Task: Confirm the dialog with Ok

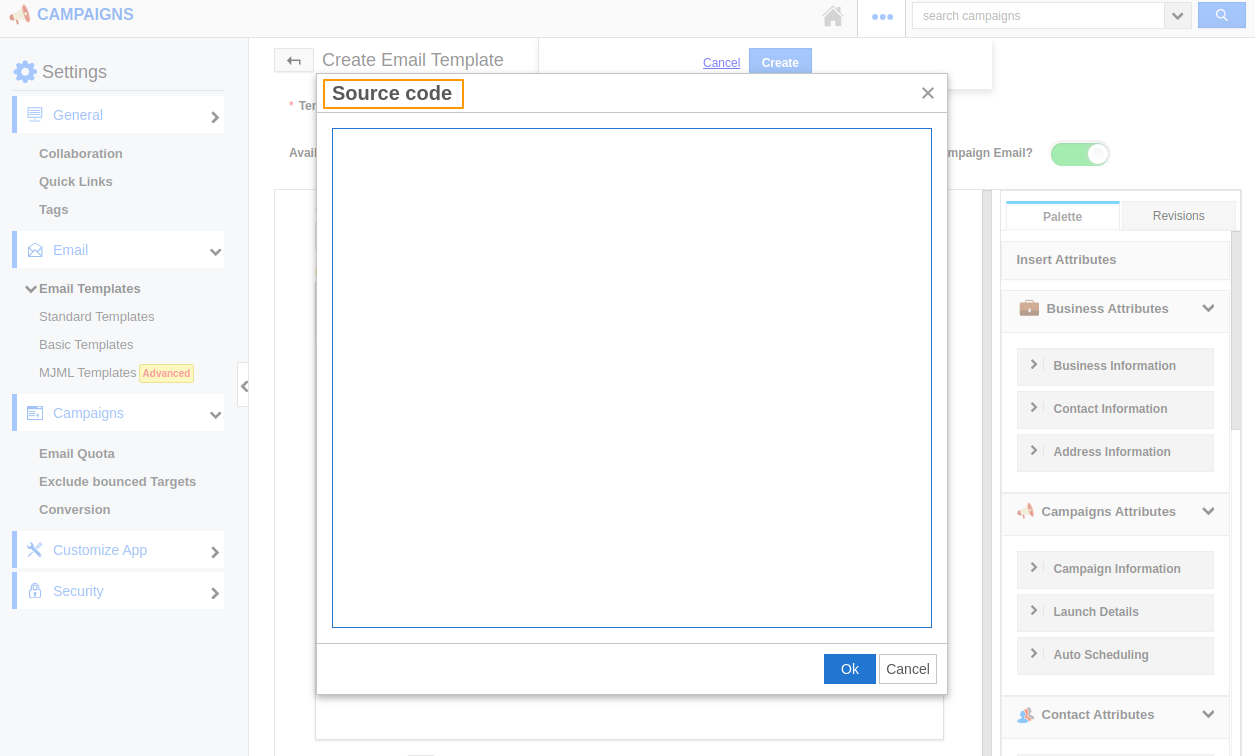Action: tap(850, 669)
